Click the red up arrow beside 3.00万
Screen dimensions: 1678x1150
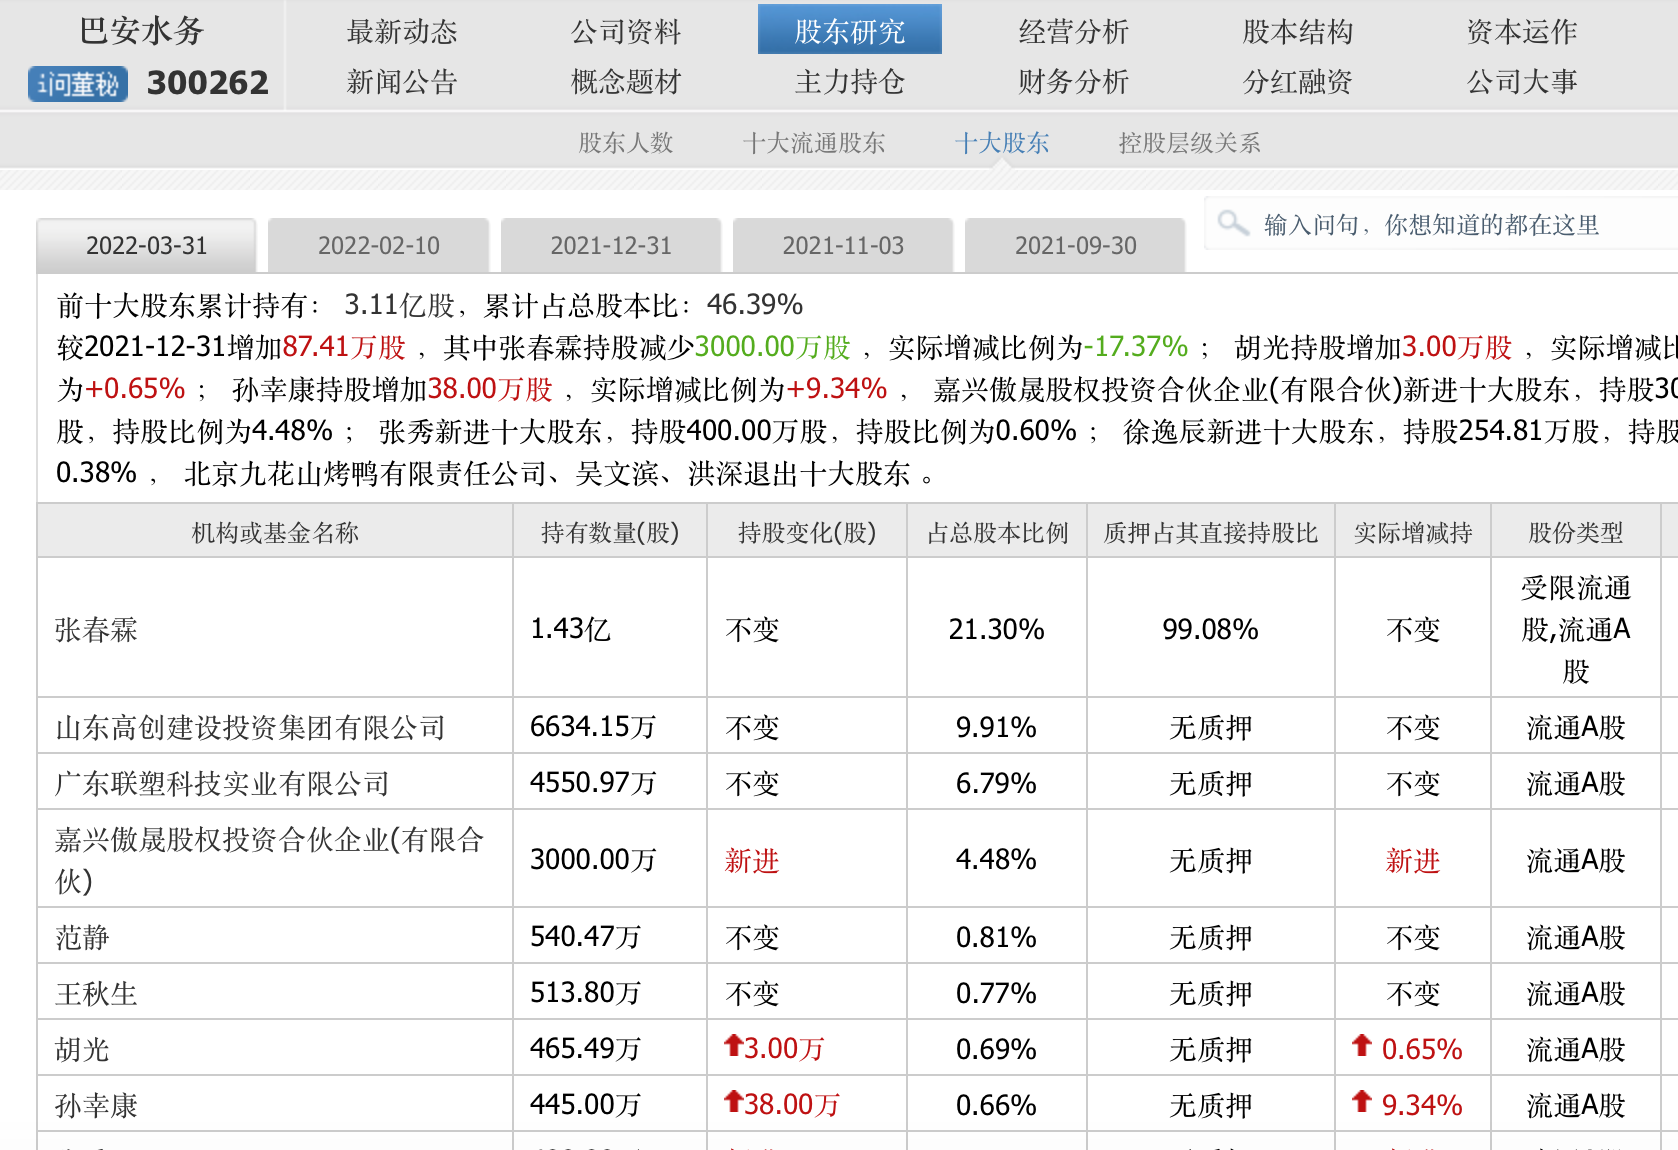click(733, 1046)
